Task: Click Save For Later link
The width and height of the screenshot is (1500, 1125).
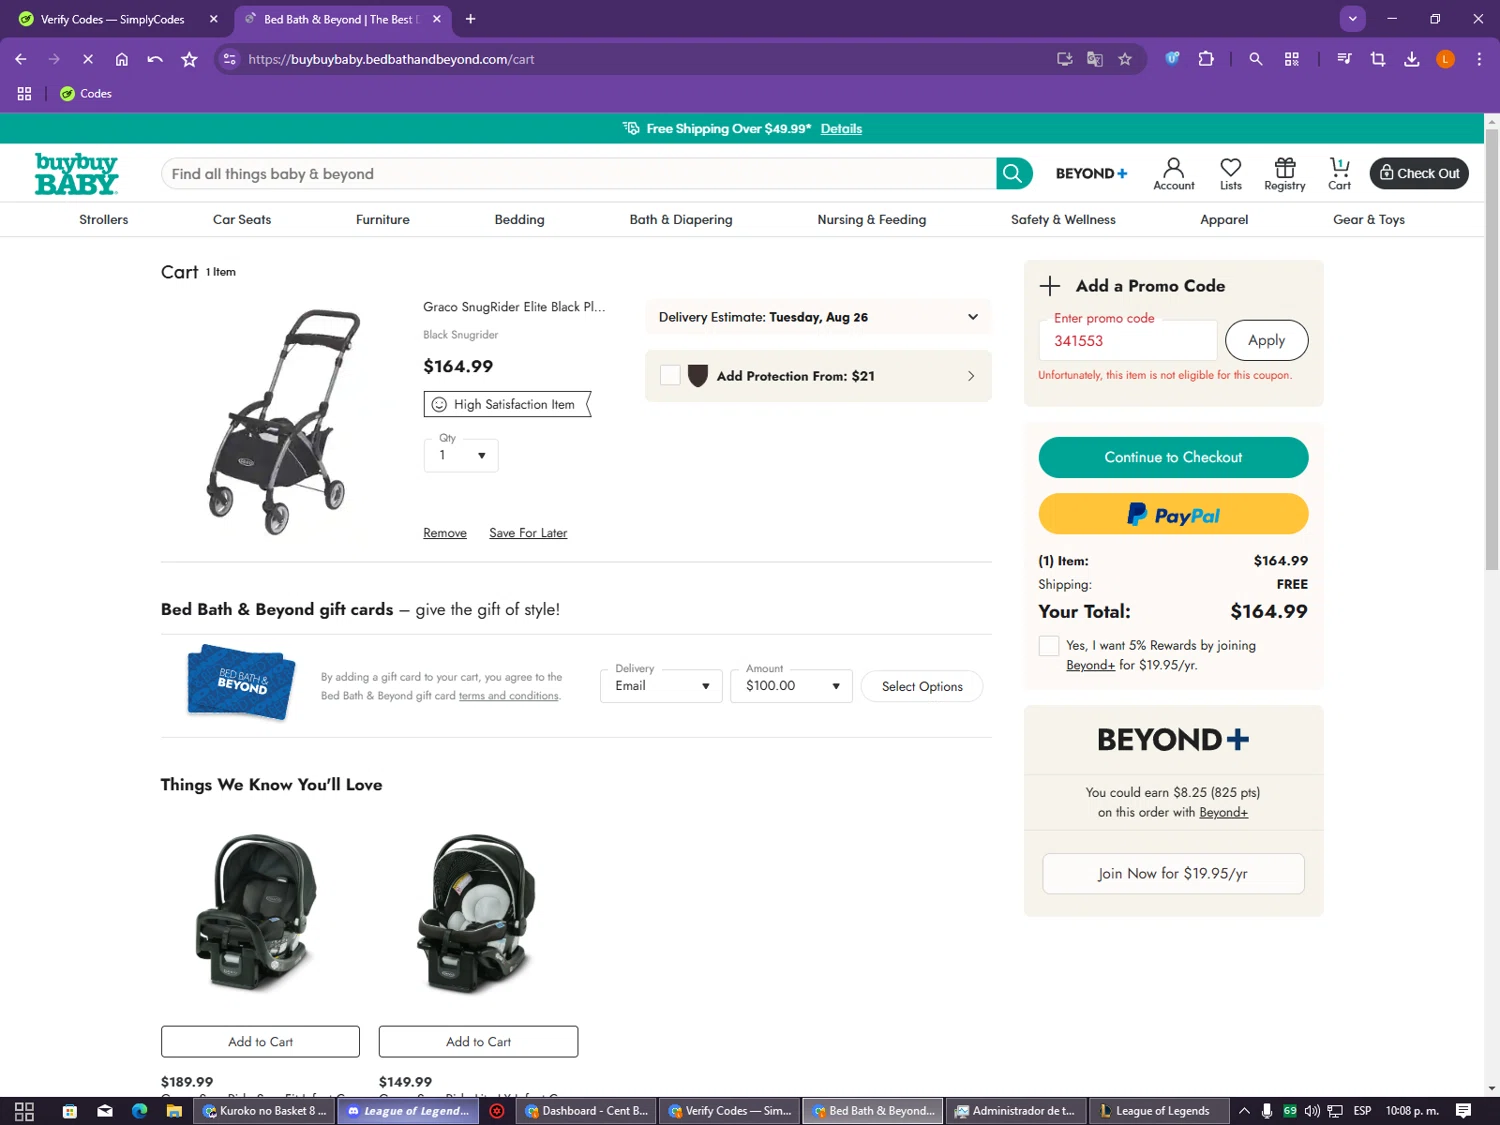Action: pyautogui.click(x=528, y=533)
